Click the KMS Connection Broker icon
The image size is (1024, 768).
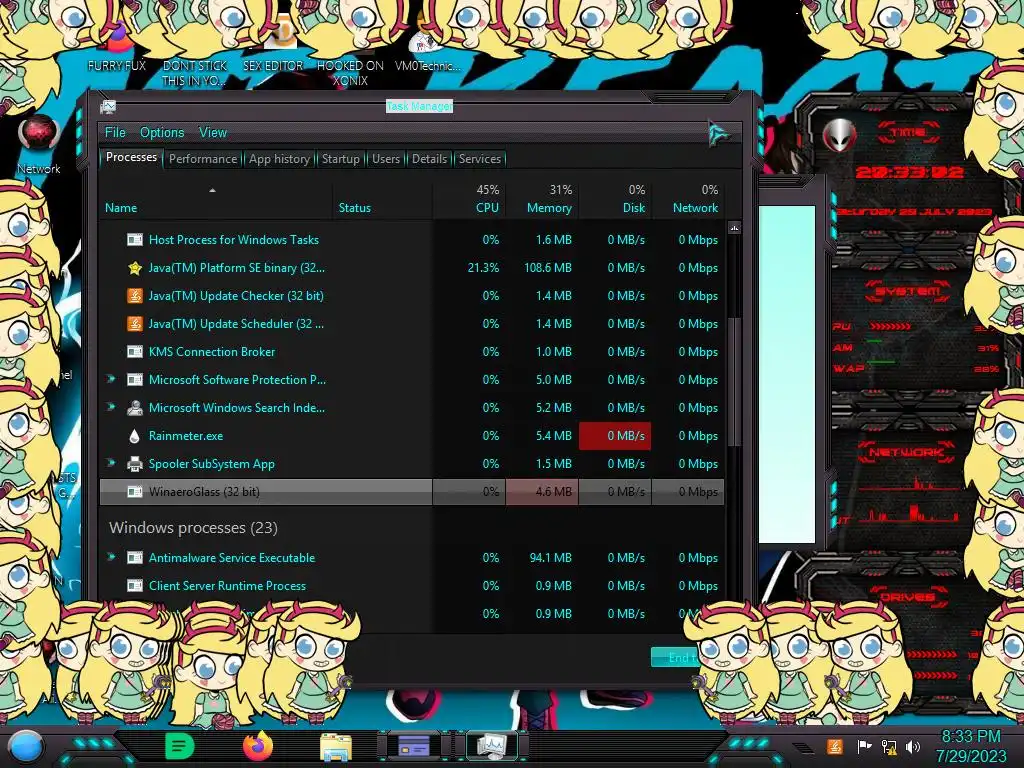click(135, 352)
